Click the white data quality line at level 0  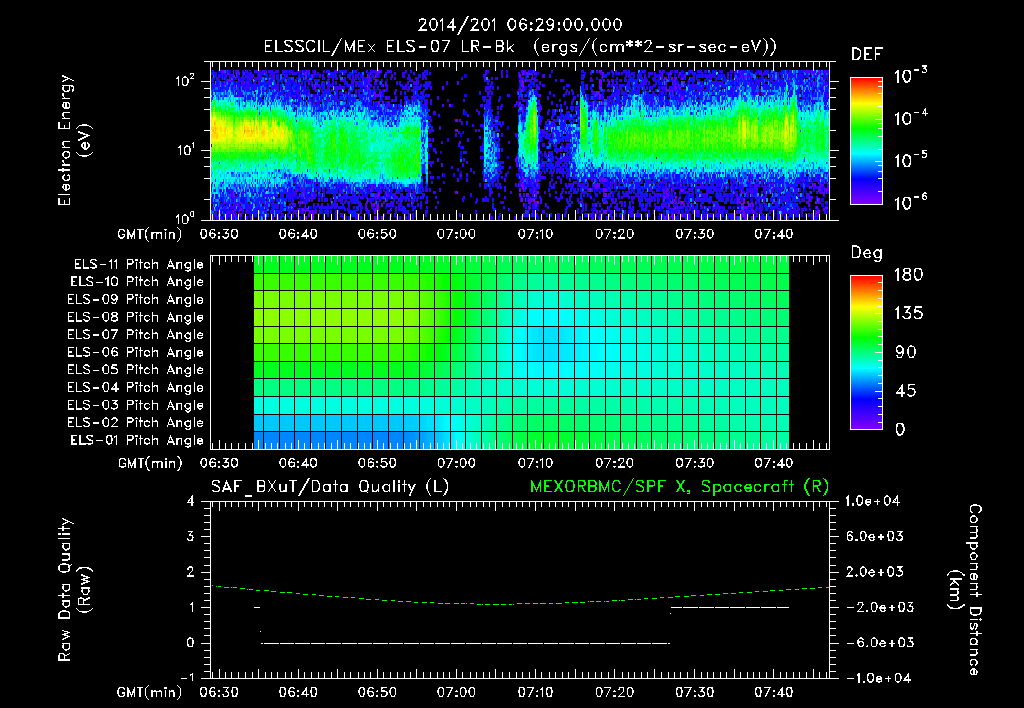[465, 643]
